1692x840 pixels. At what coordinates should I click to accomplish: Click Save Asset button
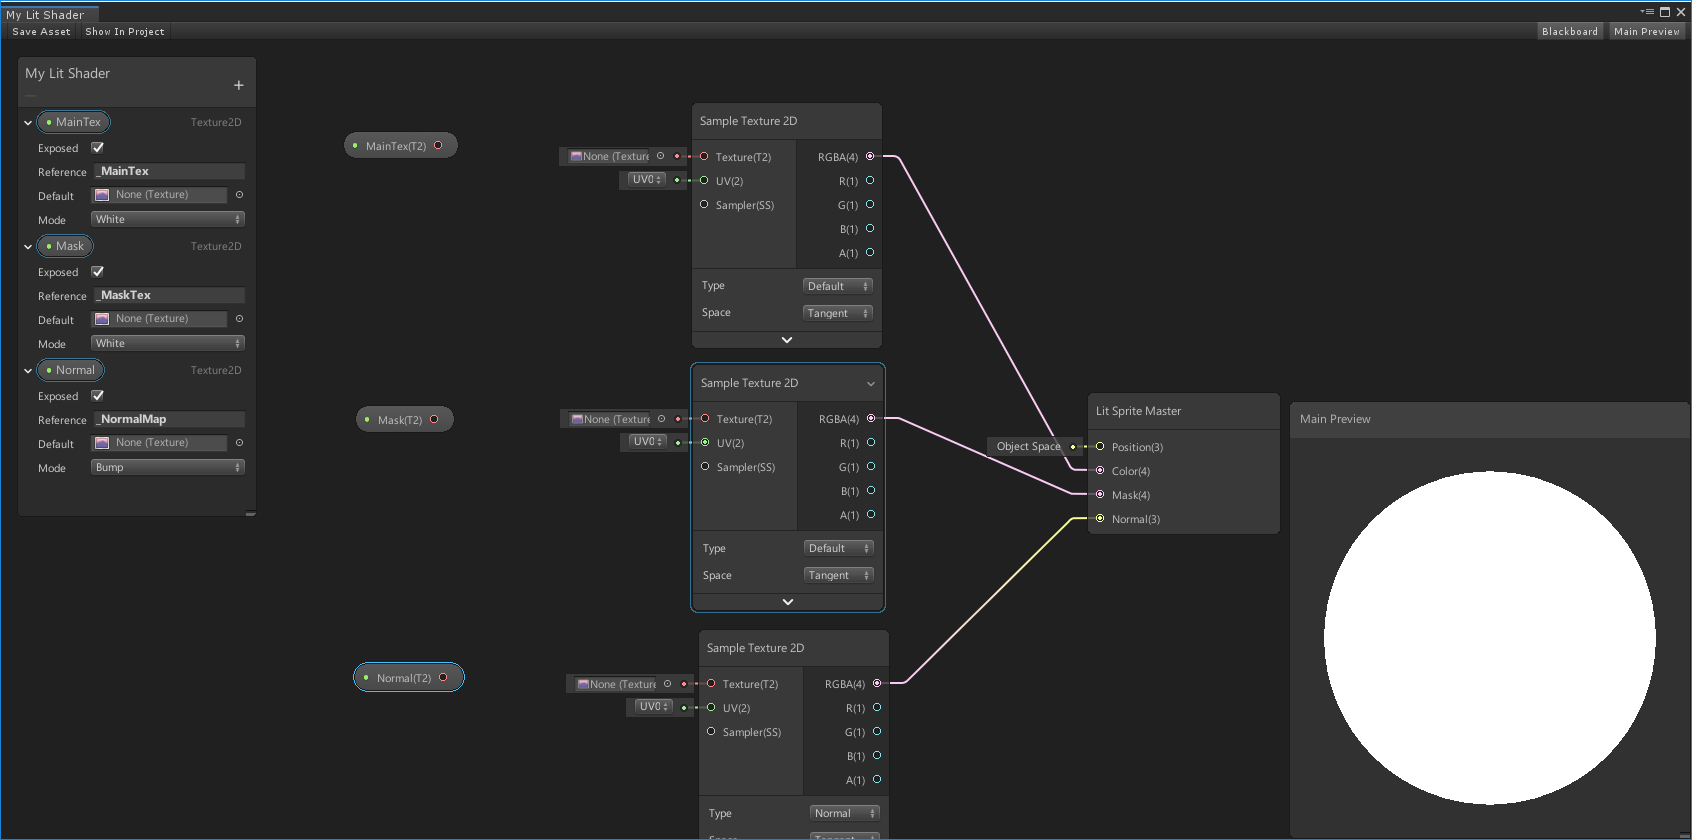[x=41, y=32]
